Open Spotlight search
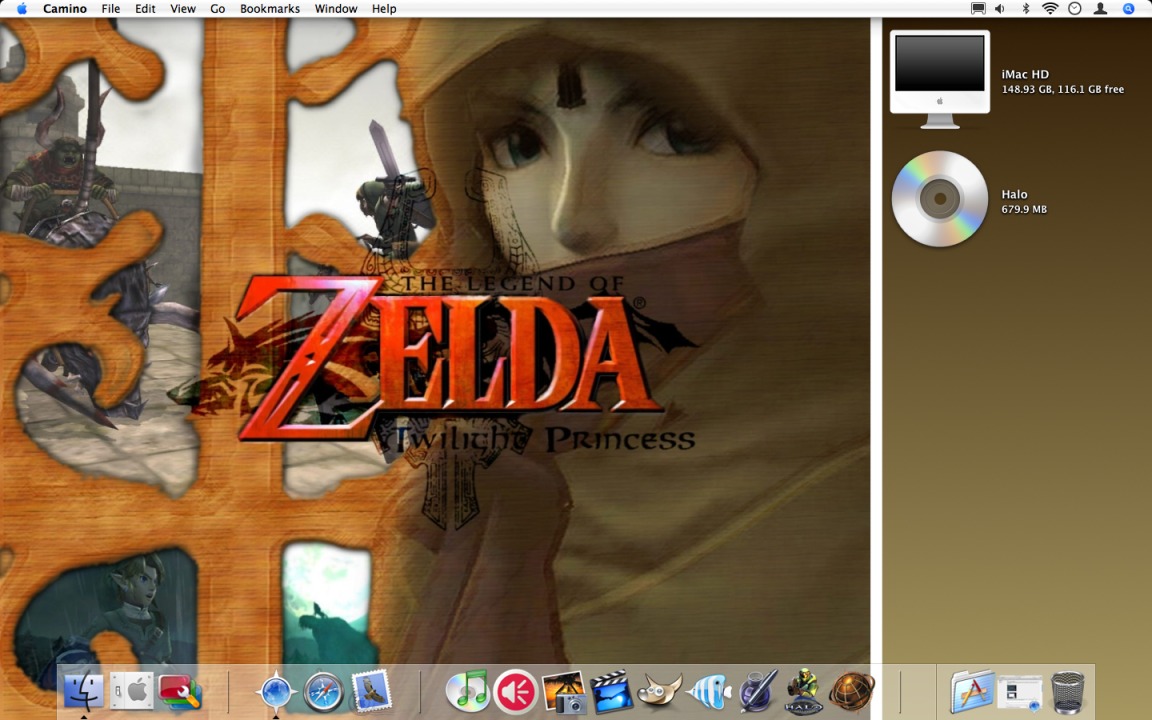1152x720 pixels. (1128, 9)
